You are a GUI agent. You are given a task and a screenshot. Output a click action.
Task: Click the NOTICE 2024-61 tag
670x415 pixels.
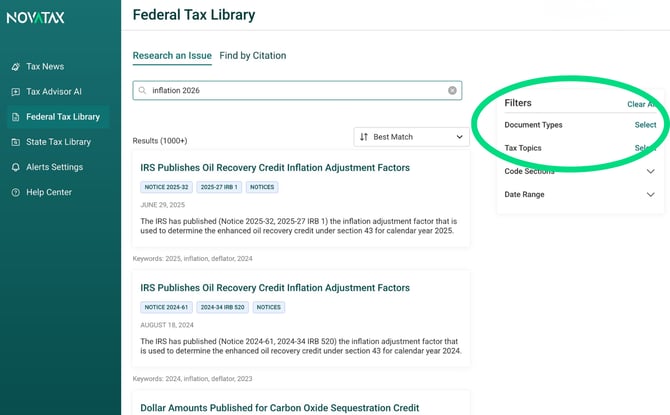click(166, 307)
